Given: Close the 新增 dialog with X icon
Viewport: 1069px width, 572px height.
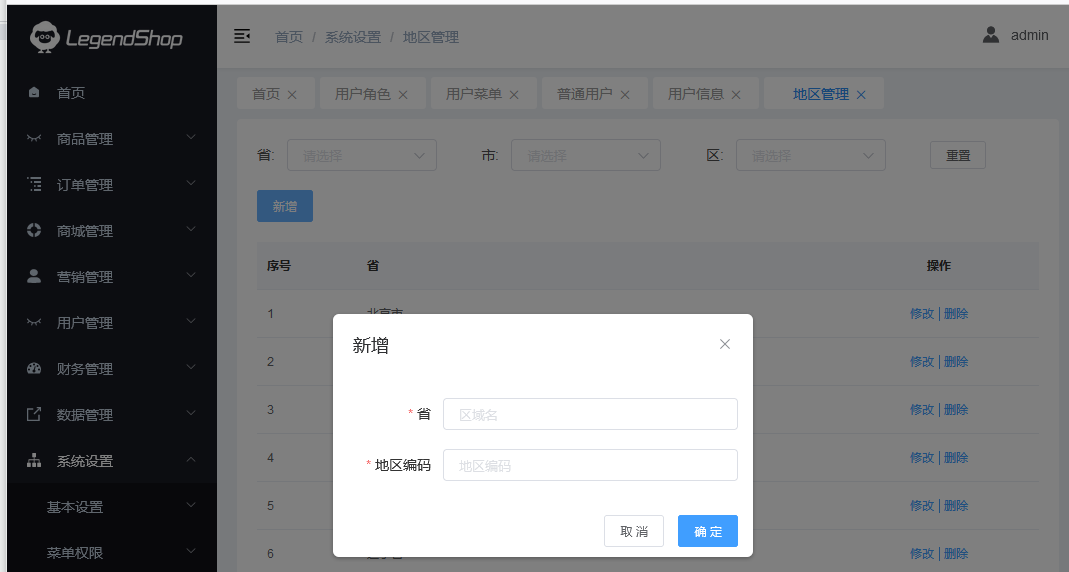Looking at the screenshot, I should pyautogui.click(x=725, y=344).
